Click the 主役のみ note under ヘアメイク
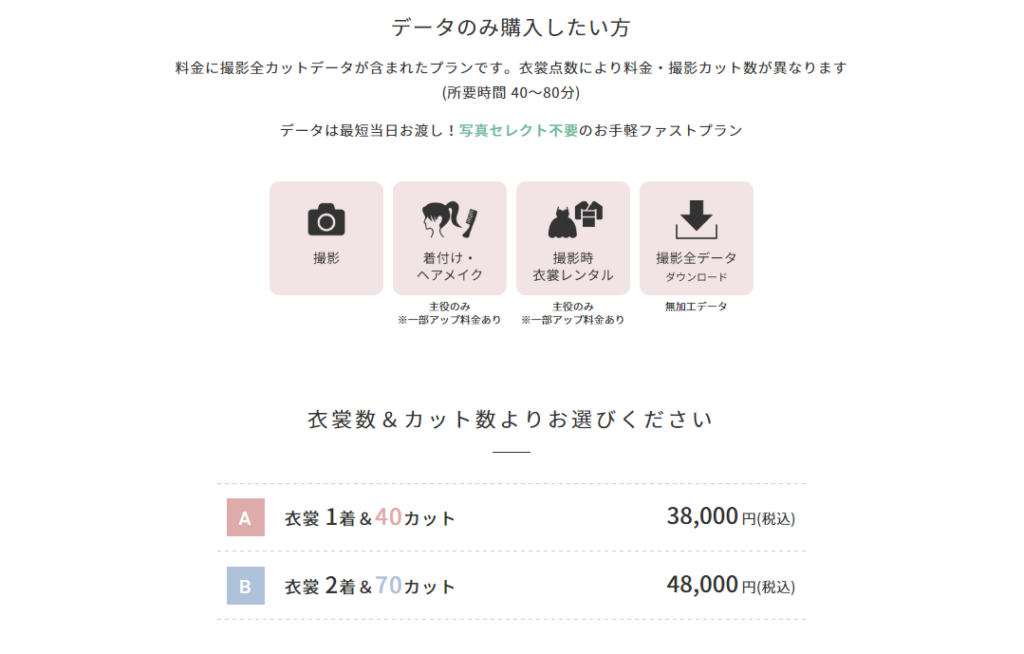Image resolution: width=1024 pixels, height=654 pixels. pyautogui.click(x=449, y=306)
